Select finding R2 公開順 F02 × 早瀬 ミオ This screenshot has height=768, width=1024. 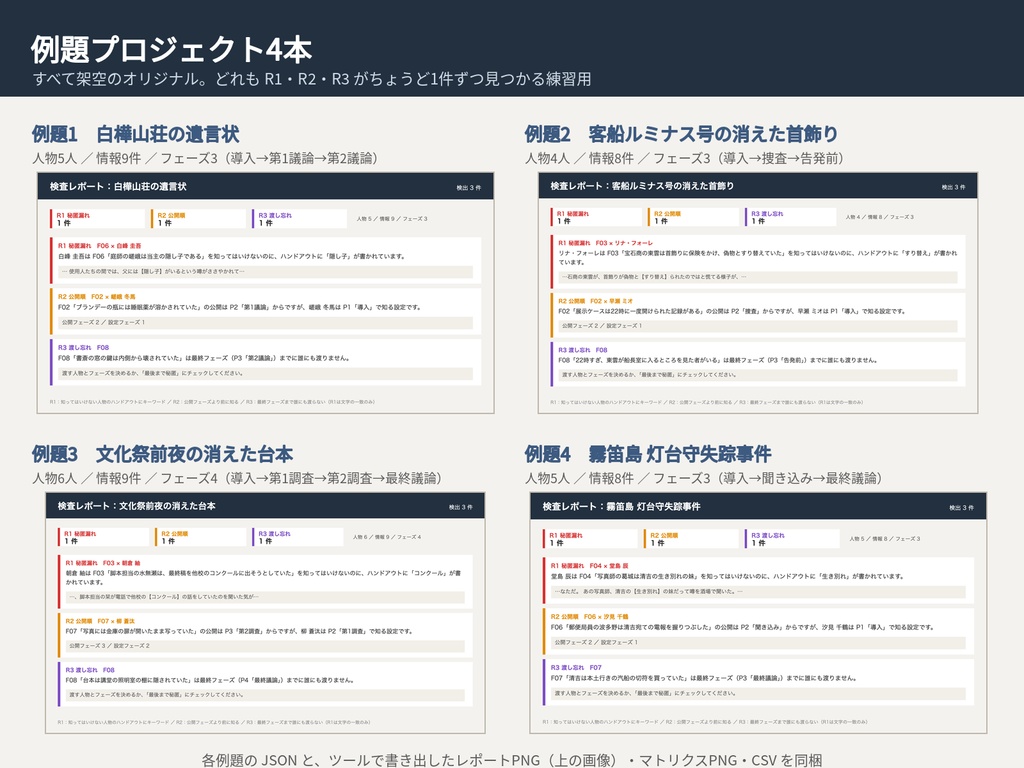(758, 315)
